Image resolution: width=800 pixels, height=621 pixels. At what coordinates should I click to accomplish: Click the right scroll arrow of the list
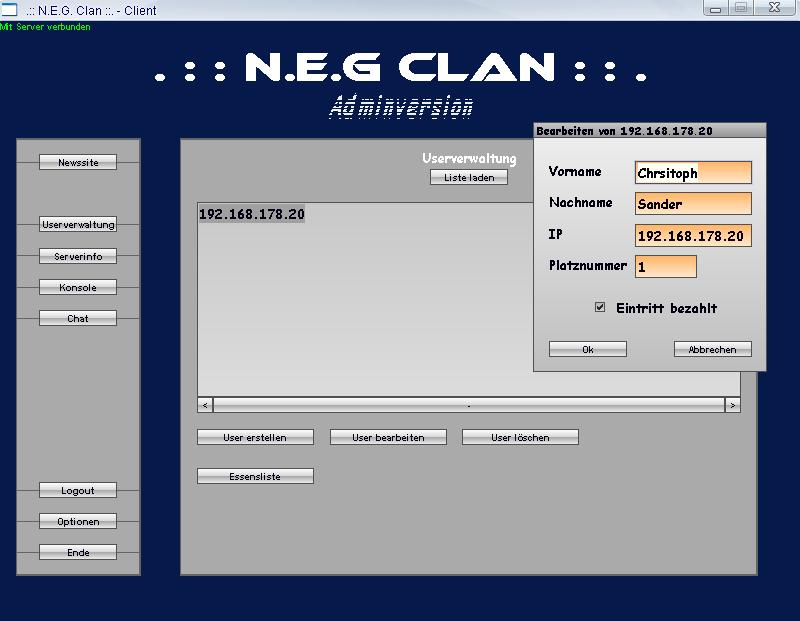tap(733, 405)
